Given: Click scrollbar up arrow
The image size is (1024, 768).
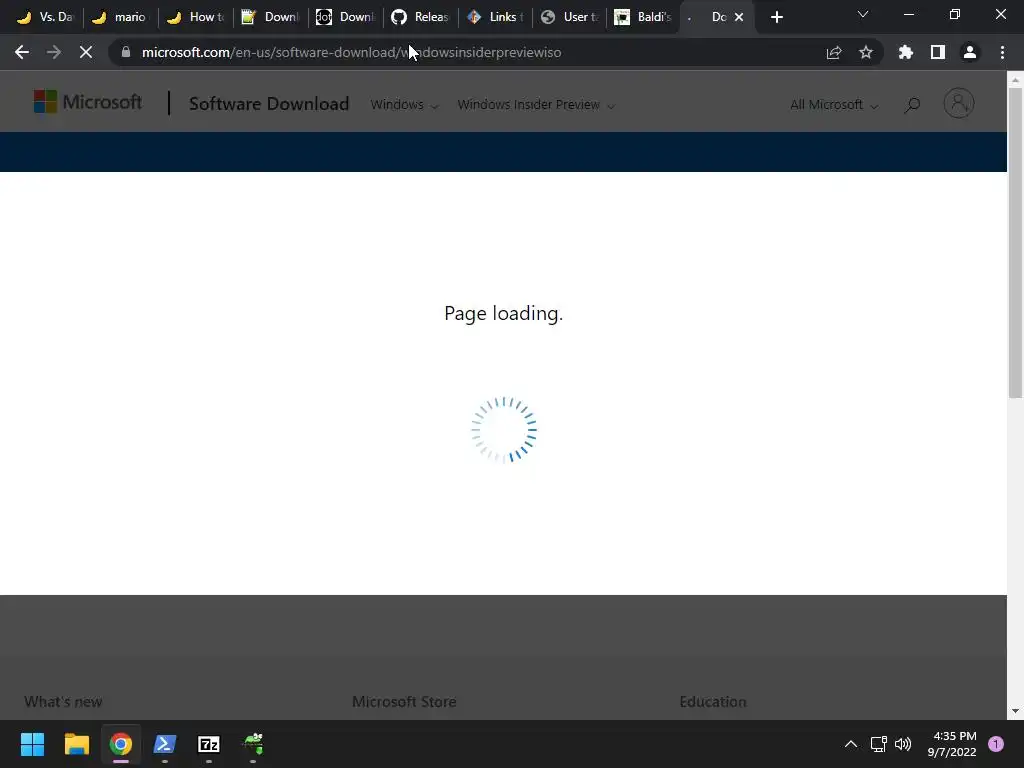Looking at the screenshot, I should click(1015, 80).
